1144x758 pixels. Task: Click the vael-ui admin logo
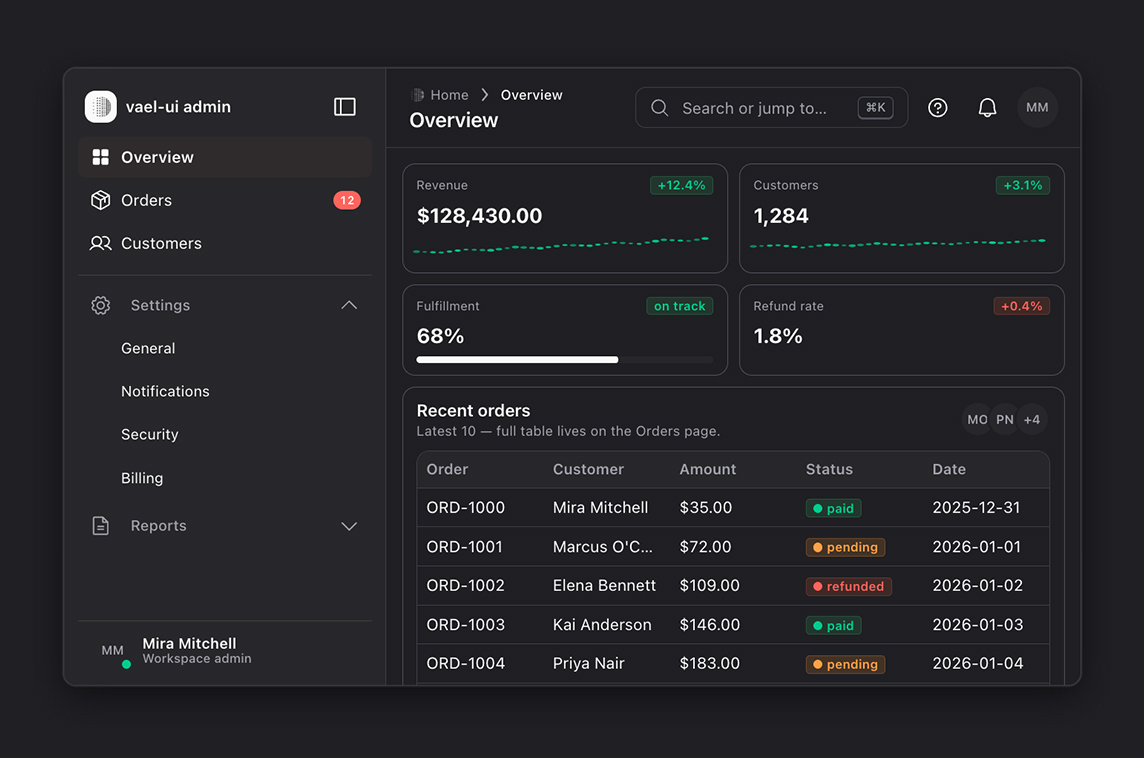click(101, 107)
